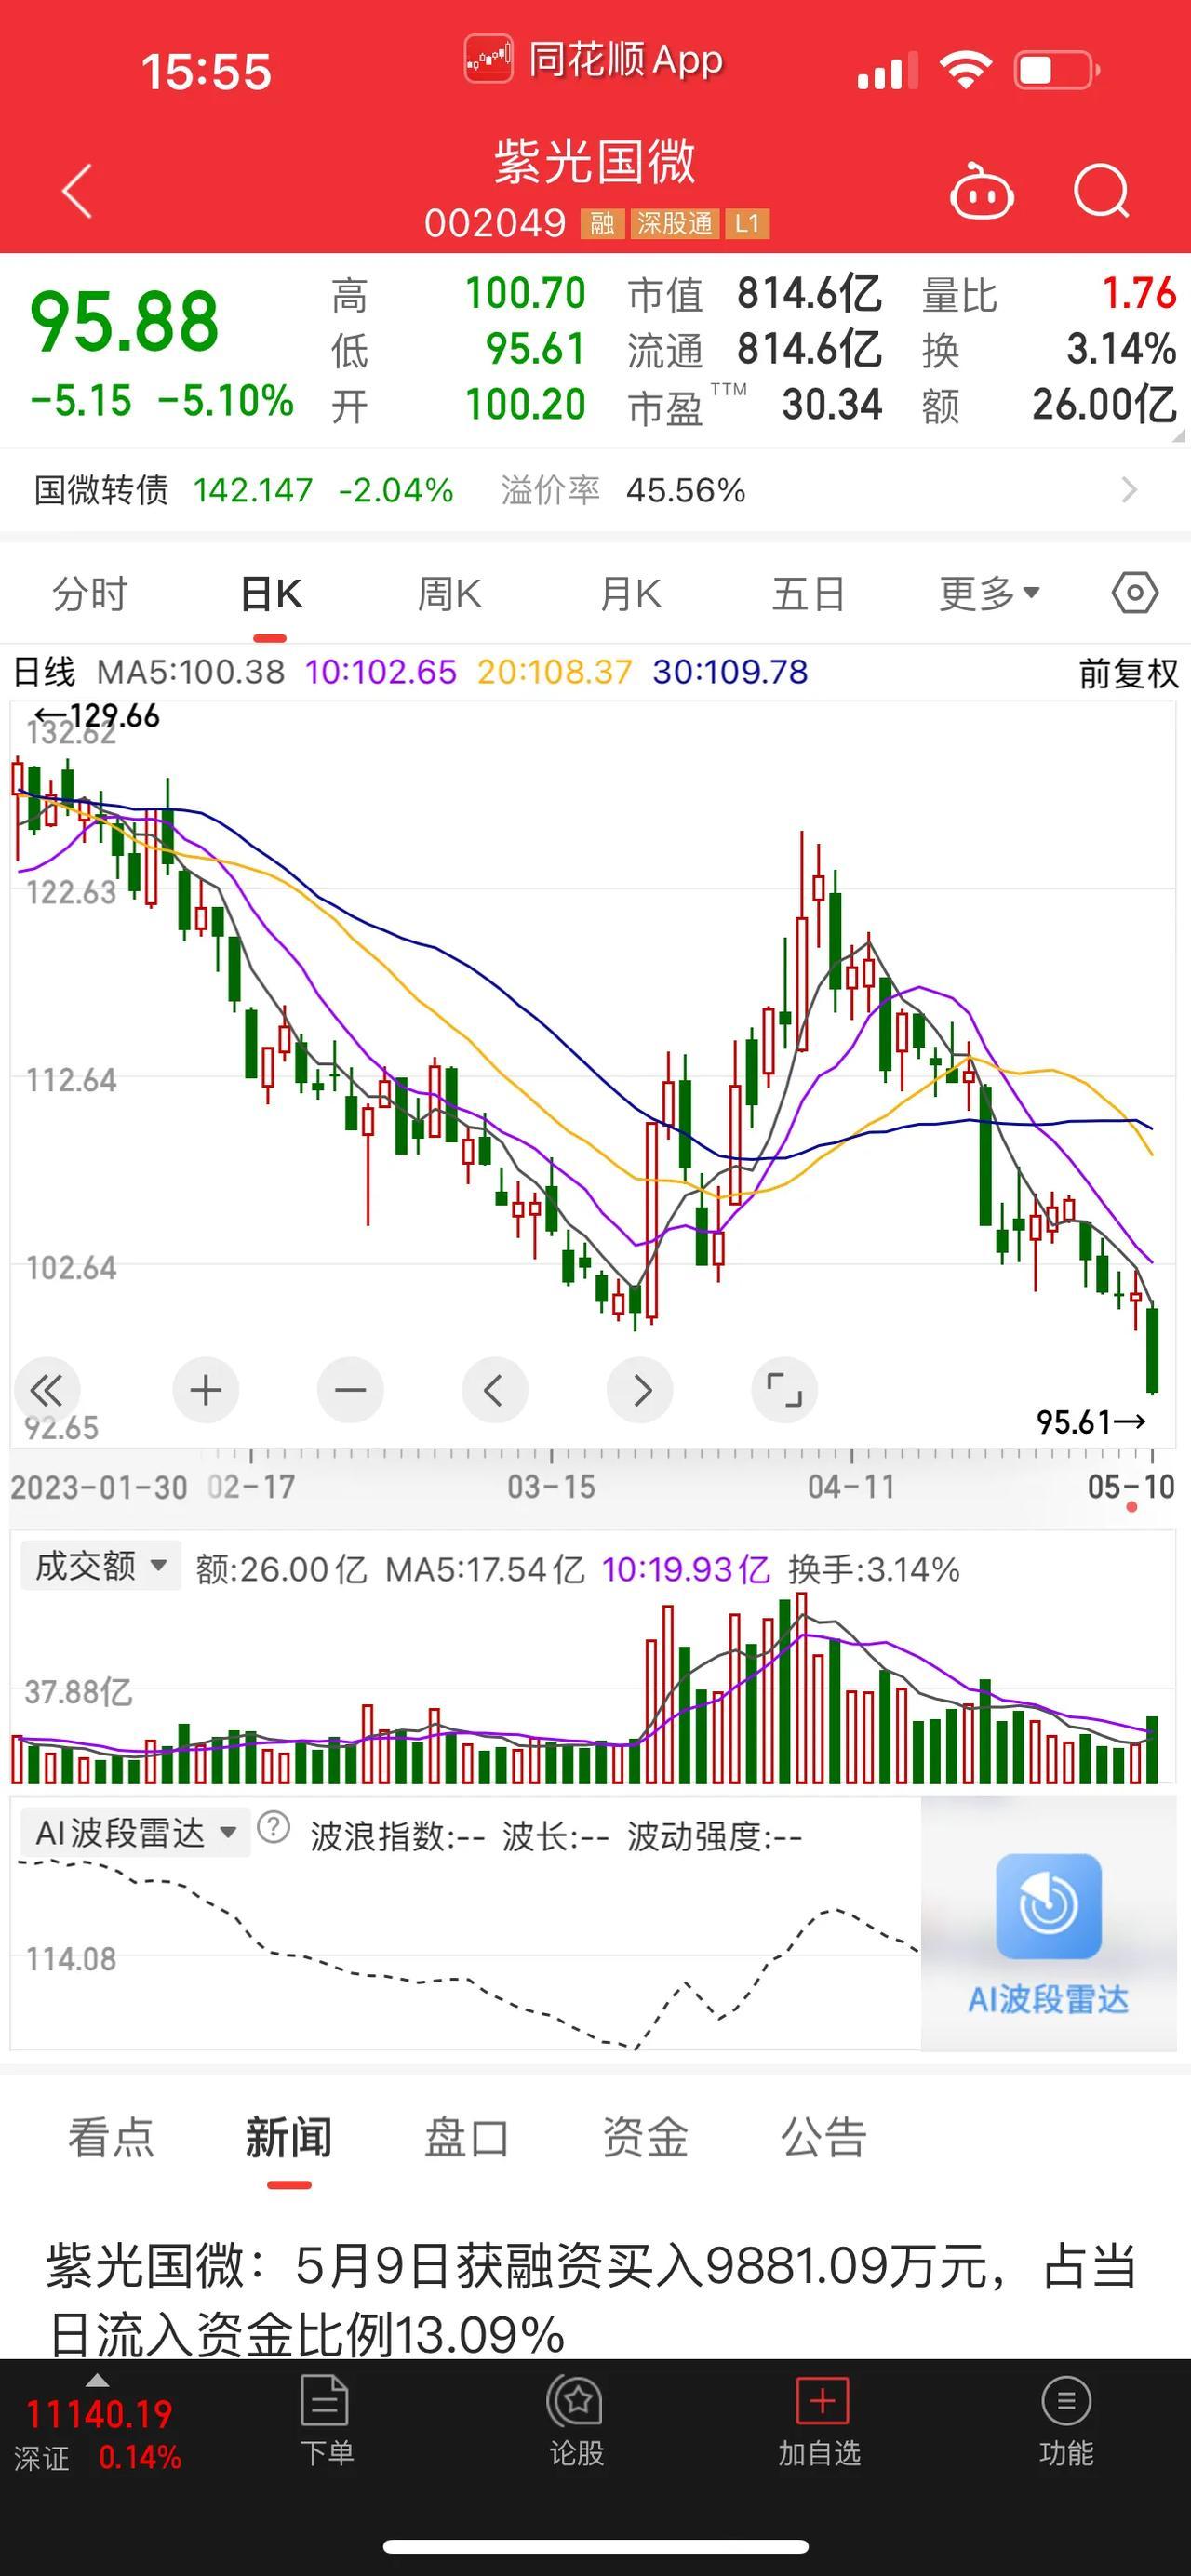Zoom out K-line chart minus button
Screen dimensions: 1191x2576
(350, 1390)
